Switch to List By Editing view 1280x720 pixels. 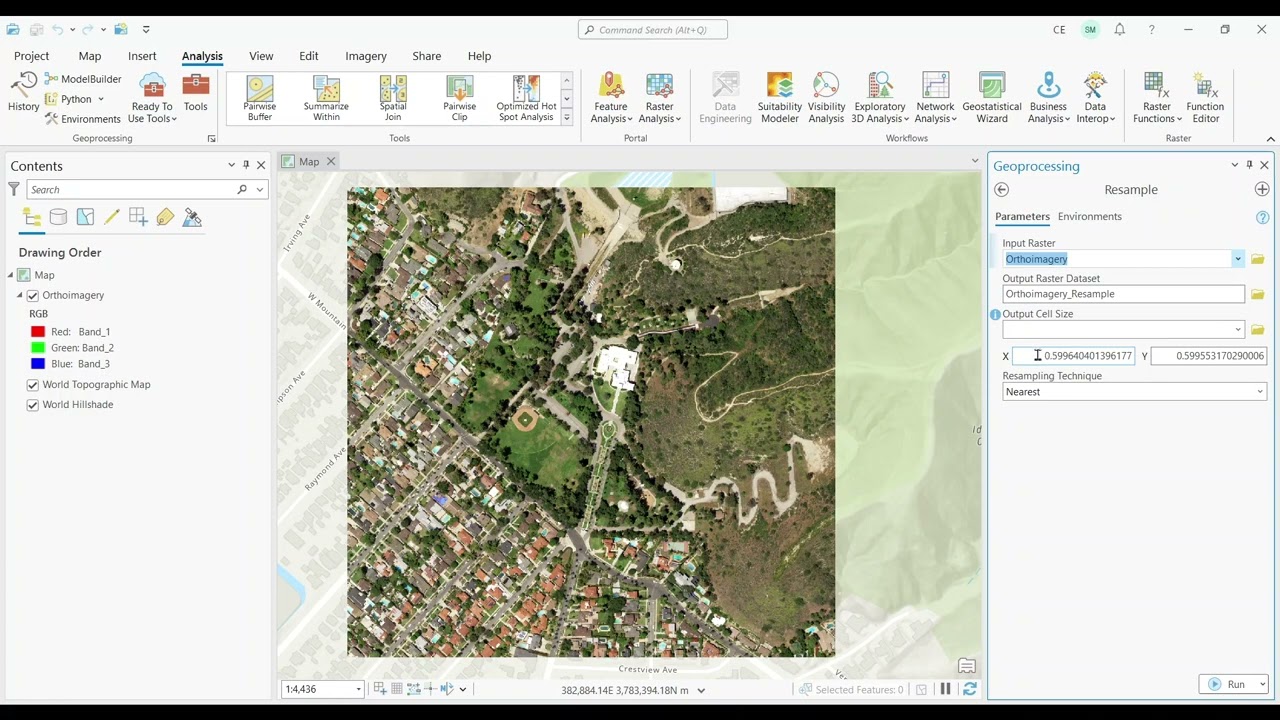click(x=112, y=217)
